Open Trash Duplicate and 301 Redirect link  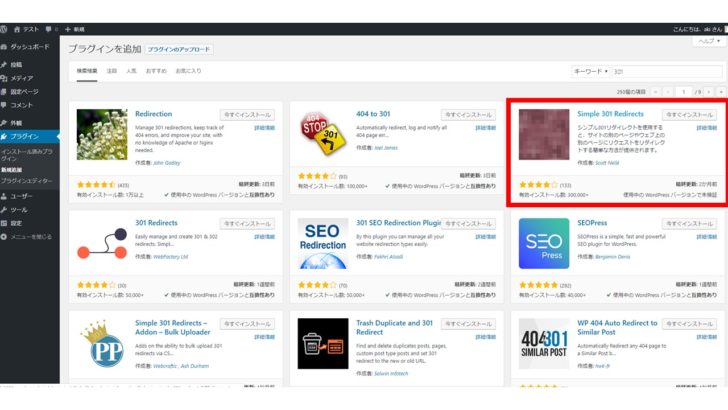tap(395, 327)
